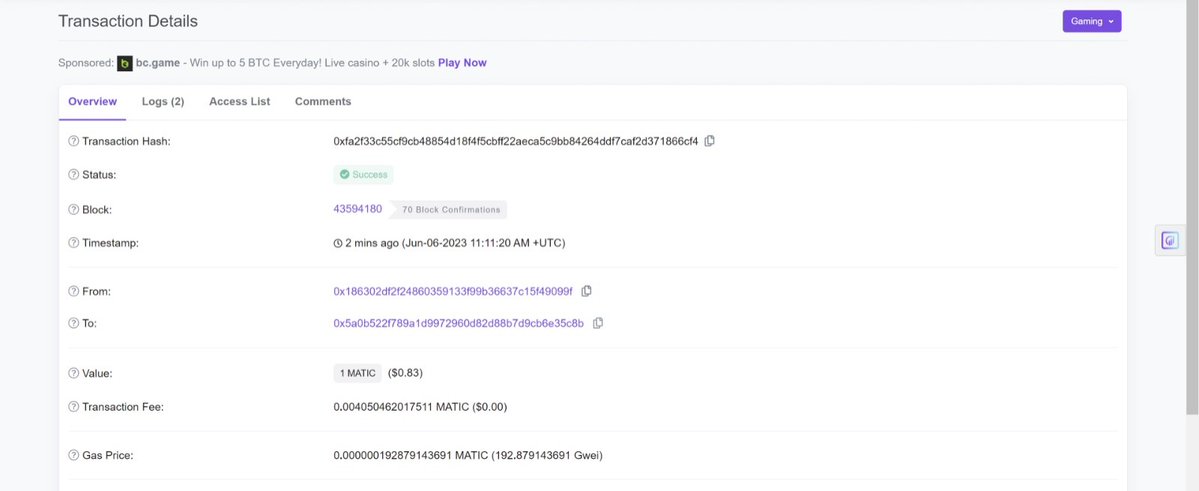Open the Gaming dropdown

pos(1091,21)
